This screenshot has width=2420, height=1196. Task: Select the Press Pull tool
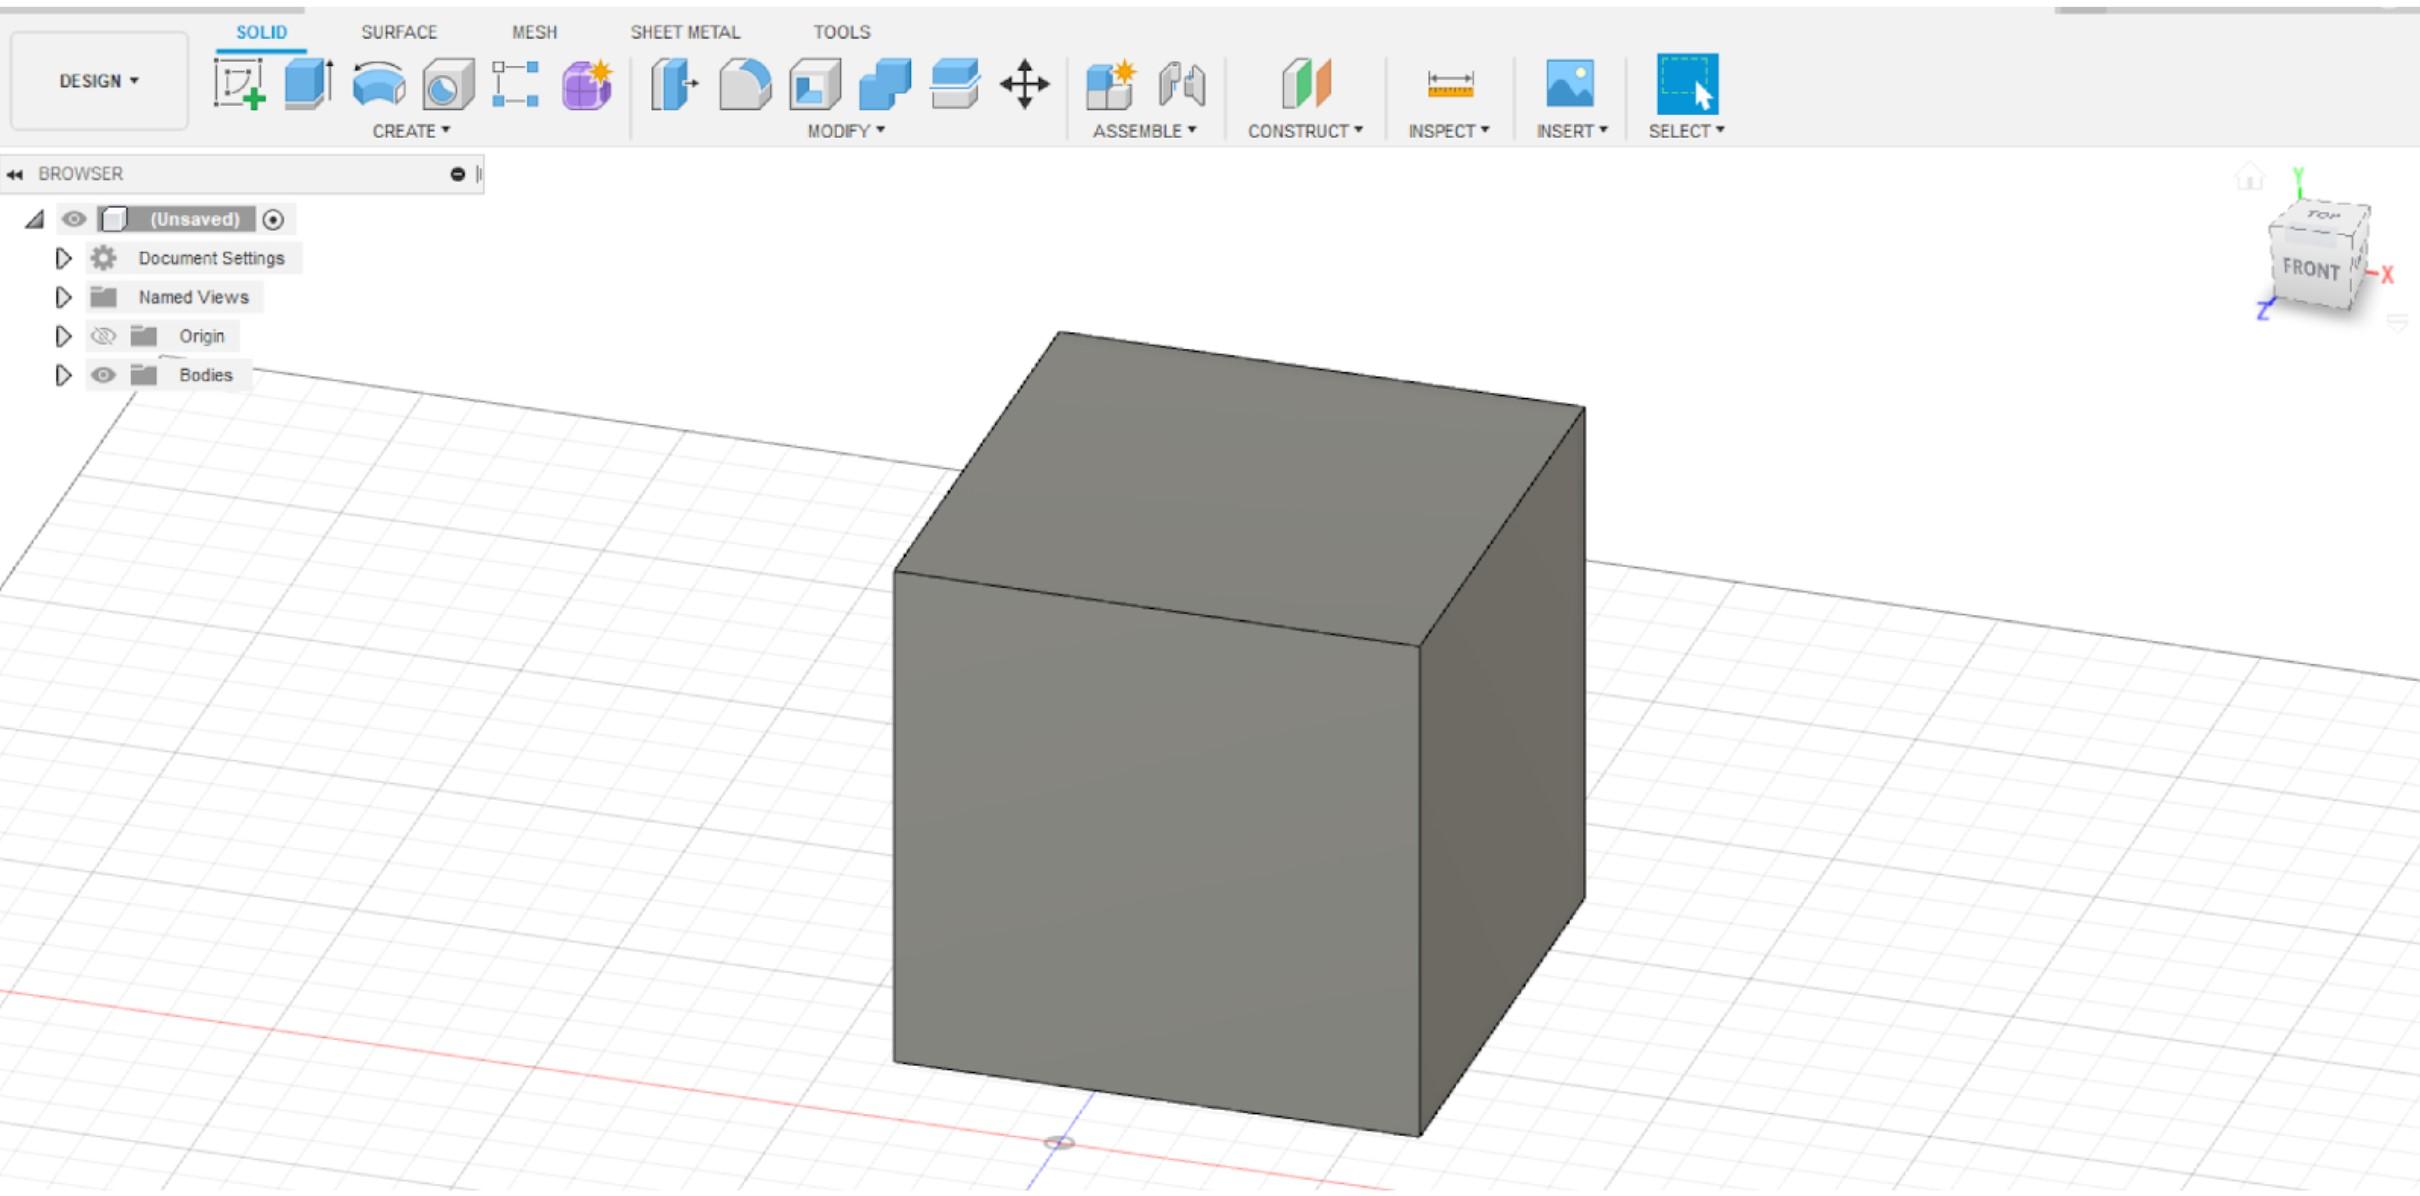(674, 84)
